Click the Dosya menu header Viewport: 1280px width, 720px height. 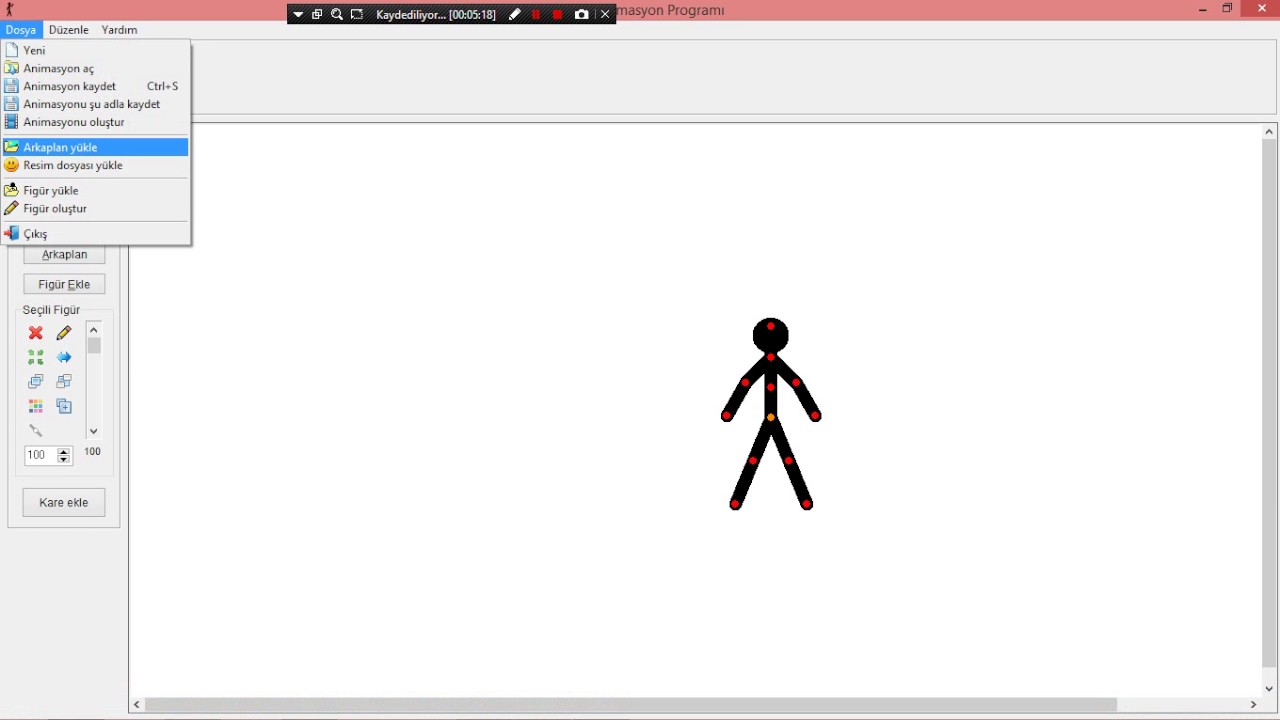tap(20, 30)
